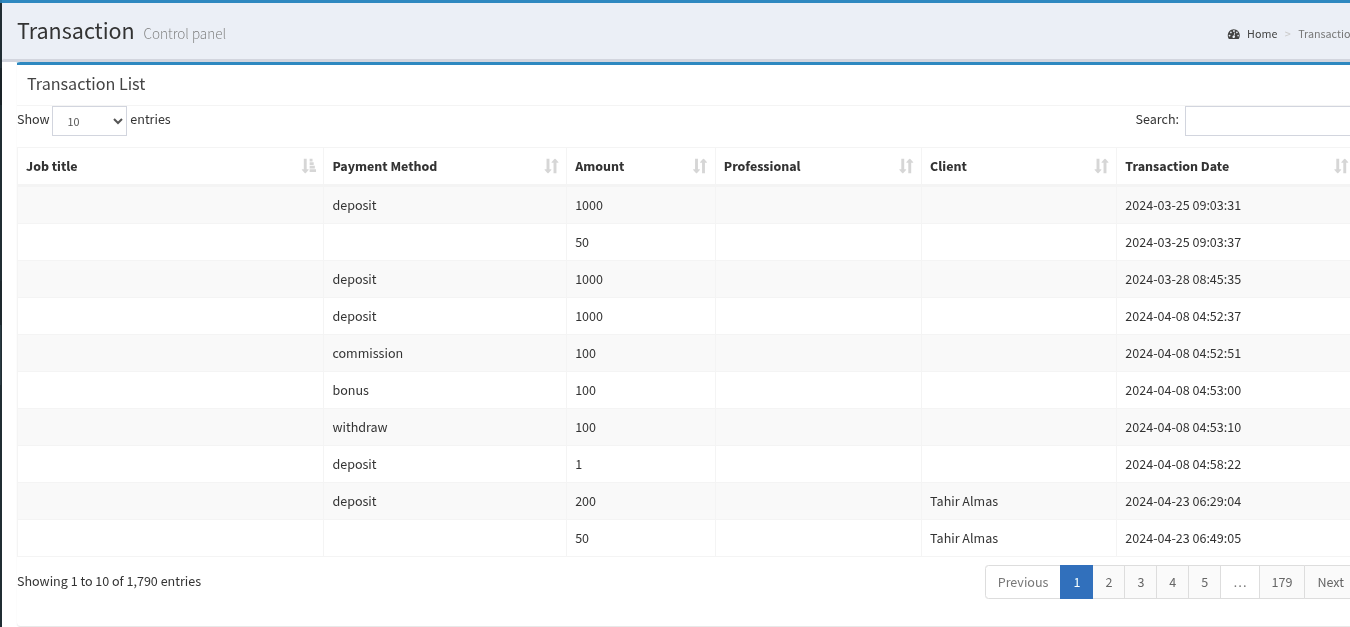Click the Home dashboard icon in breadcrumb
The height and width of the screenshot is (627, 1350).
[x=1234, y=34]
